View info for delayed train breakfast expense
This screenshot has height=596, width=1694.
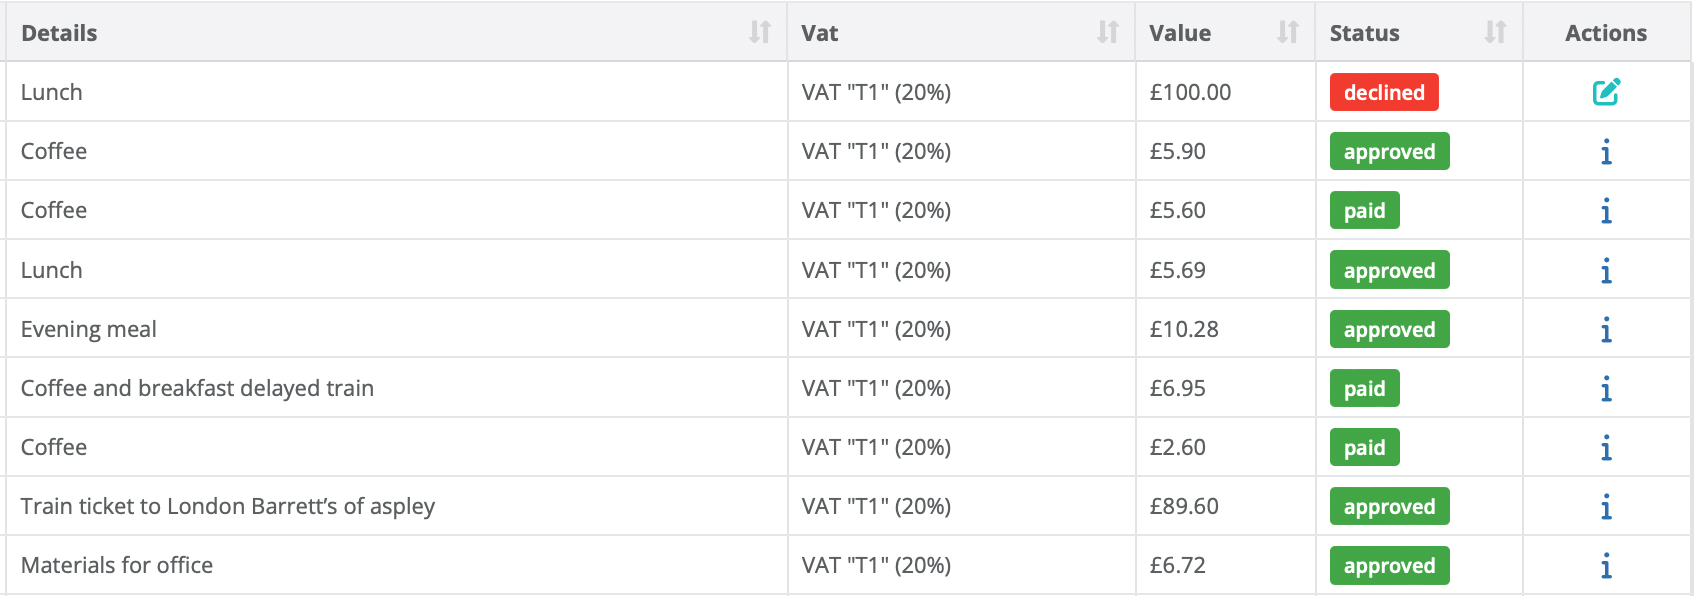pyautogui.click(x=1606, y=389)
